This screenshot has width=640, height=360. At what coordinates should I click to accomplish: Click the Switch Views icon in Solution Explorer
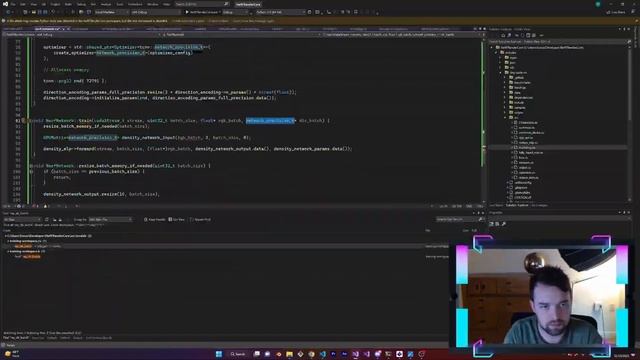click(x=509, y=36)
